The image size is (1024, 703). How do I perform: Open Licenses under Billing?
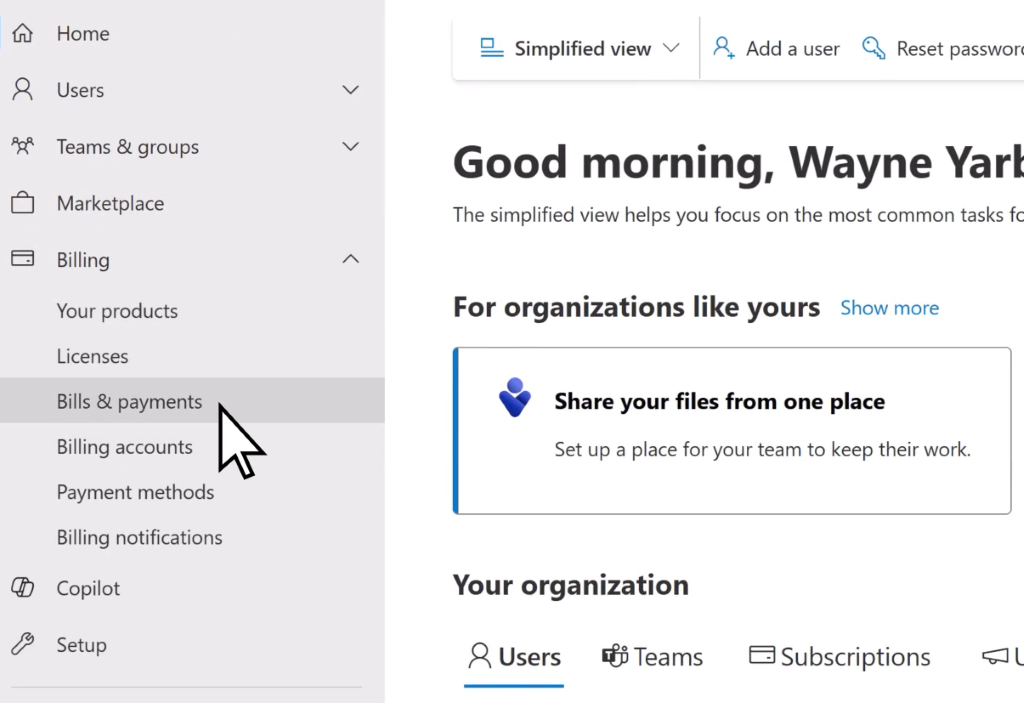(x=192, y=356)
